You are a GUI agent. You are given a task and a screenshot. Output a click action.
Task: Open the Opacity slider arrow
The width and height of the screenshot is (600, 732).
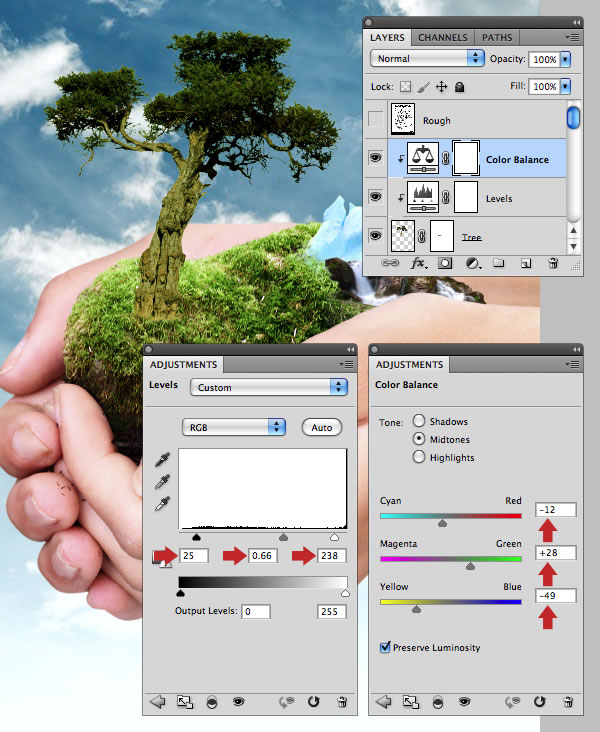coord(565,59)
